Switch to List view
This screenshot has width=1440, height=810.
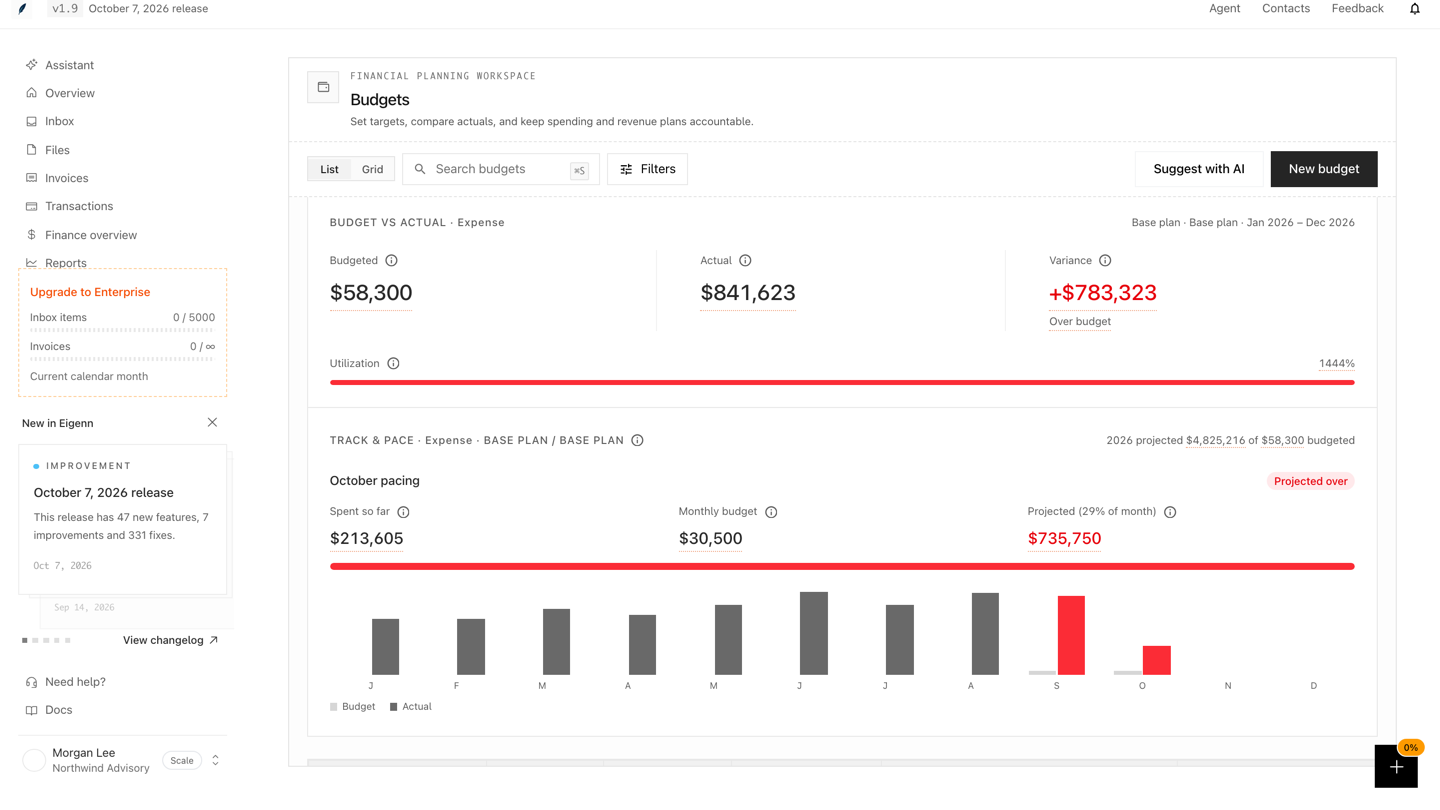[329, 169]
